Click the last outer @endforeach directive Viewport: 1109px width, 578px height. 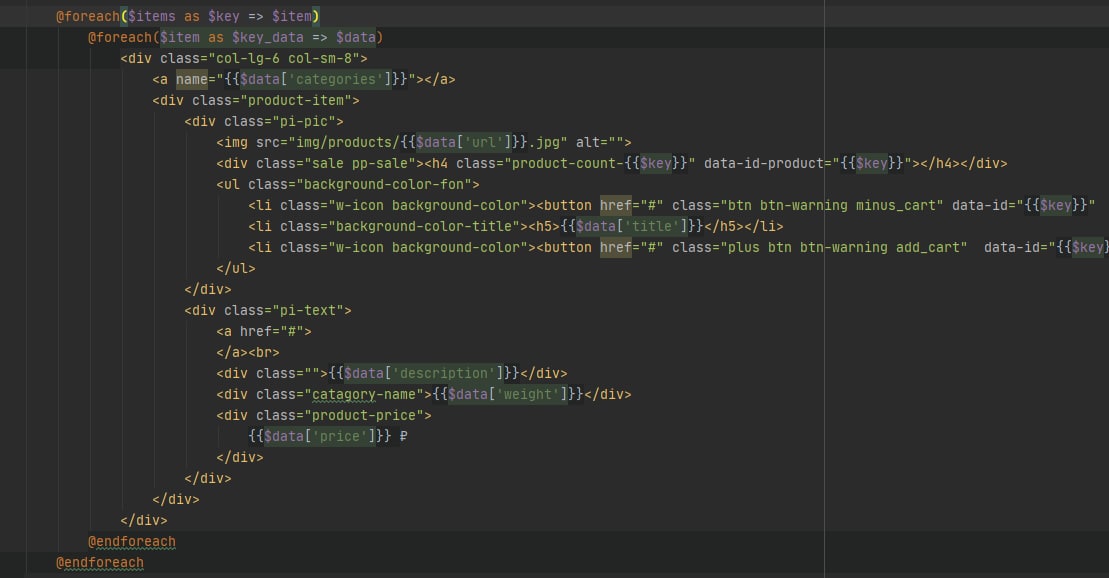pos(100,563)
